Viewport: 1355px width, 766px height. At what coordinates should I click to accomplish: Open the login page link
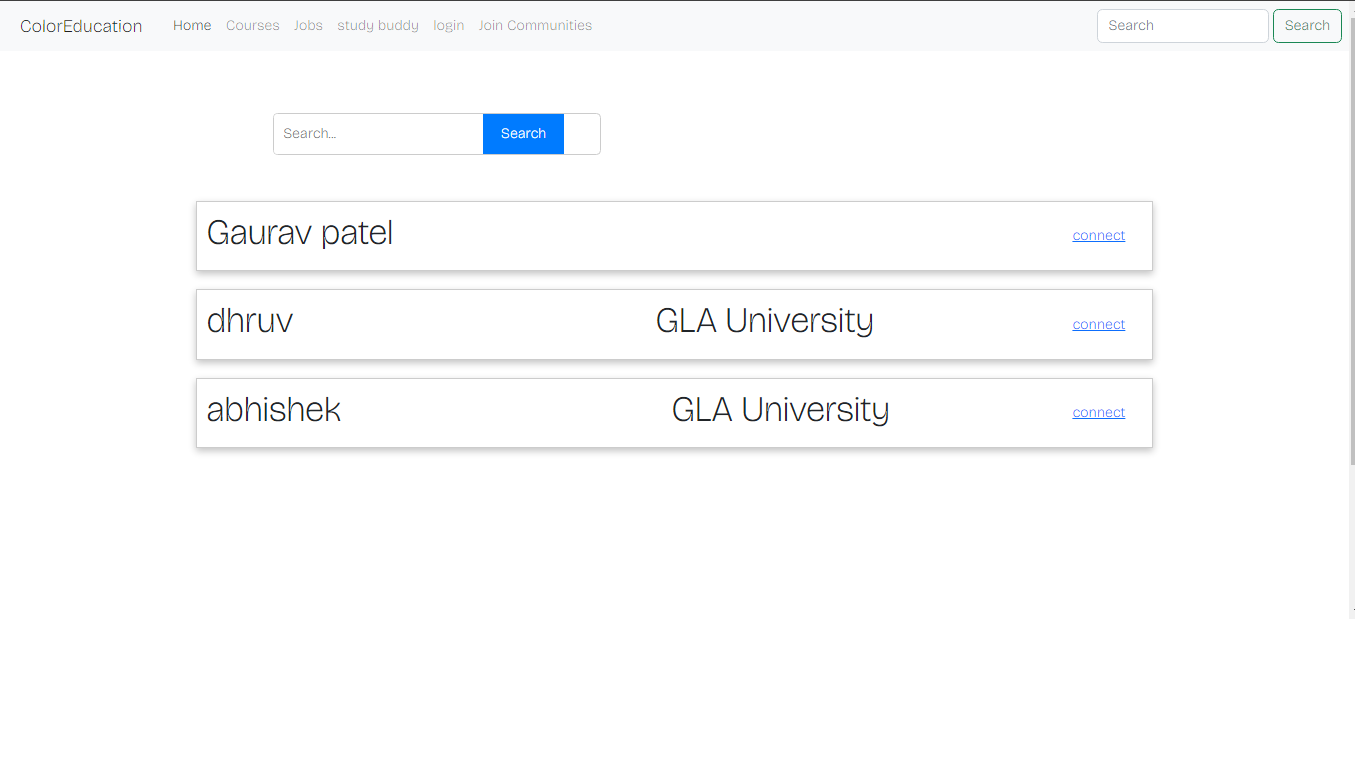448,25
